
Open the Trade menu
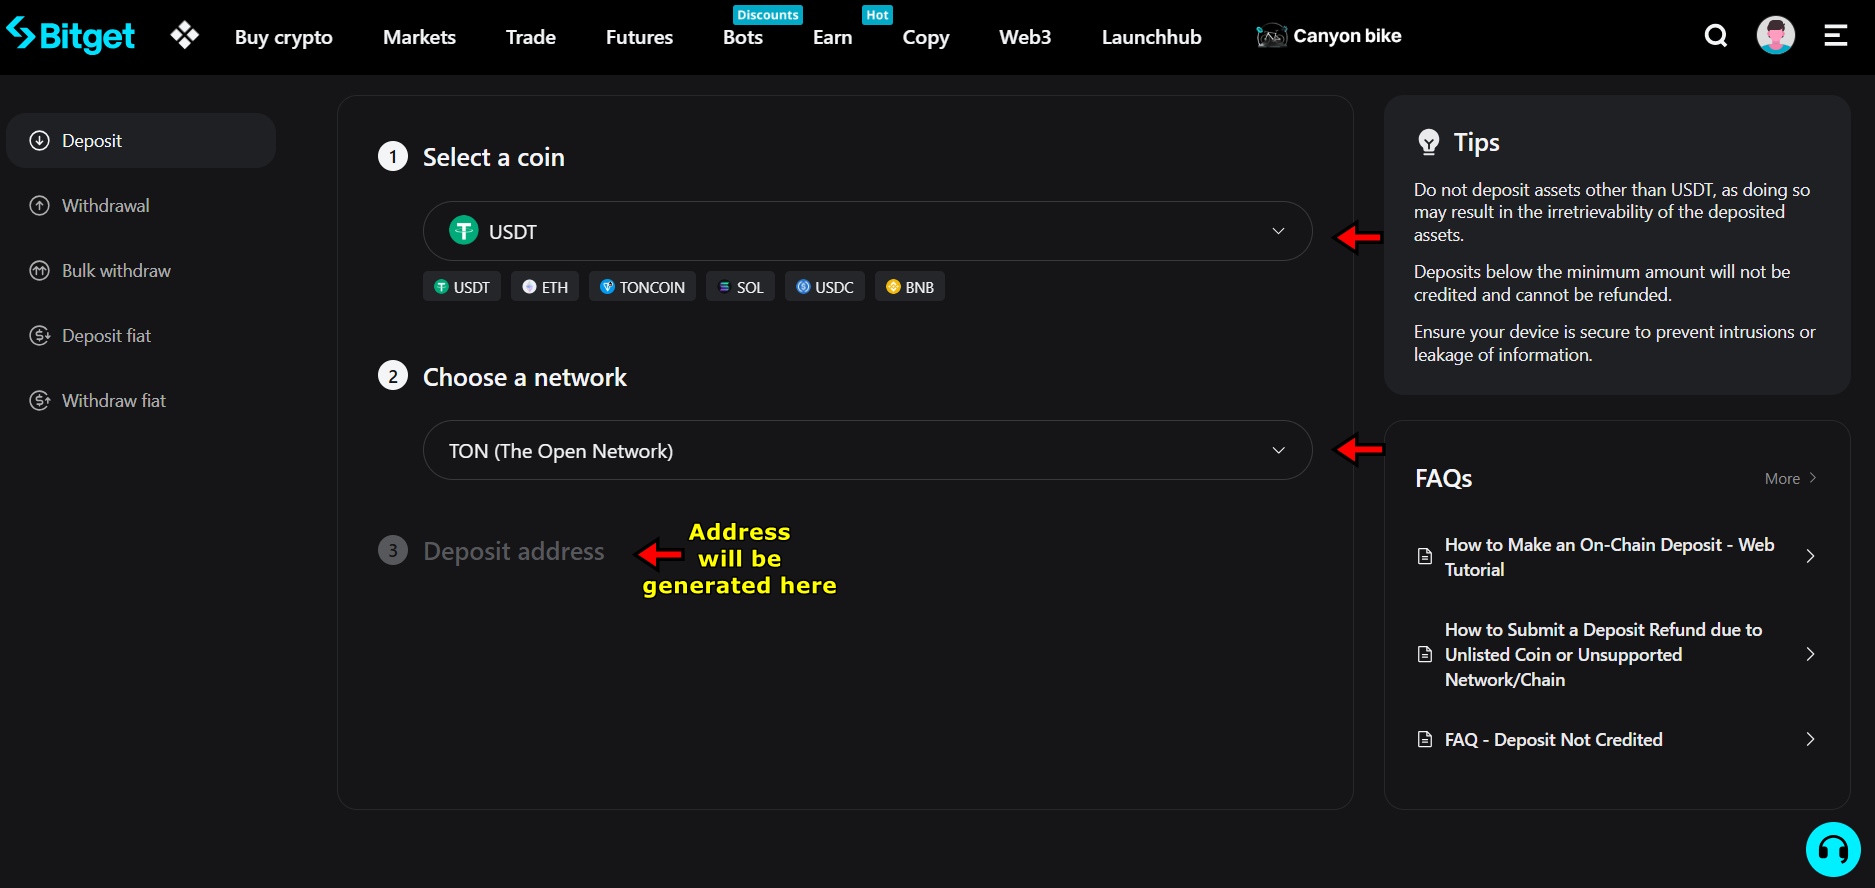tap(531, 37)
